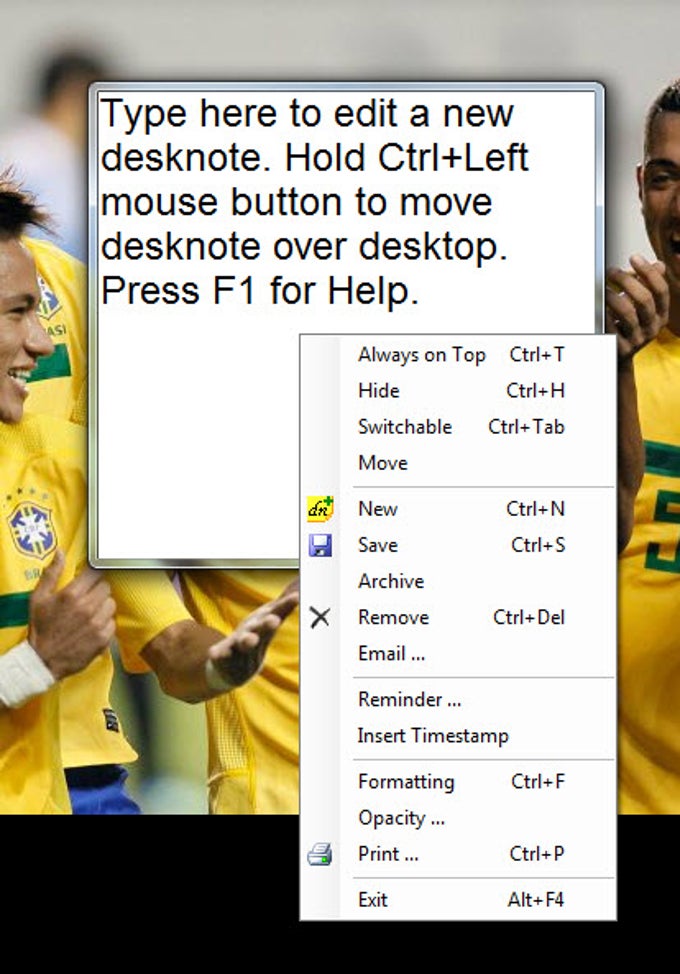The image size is (680, 974).
Task: Open the Email... dialog
Action: click(458, 653)
